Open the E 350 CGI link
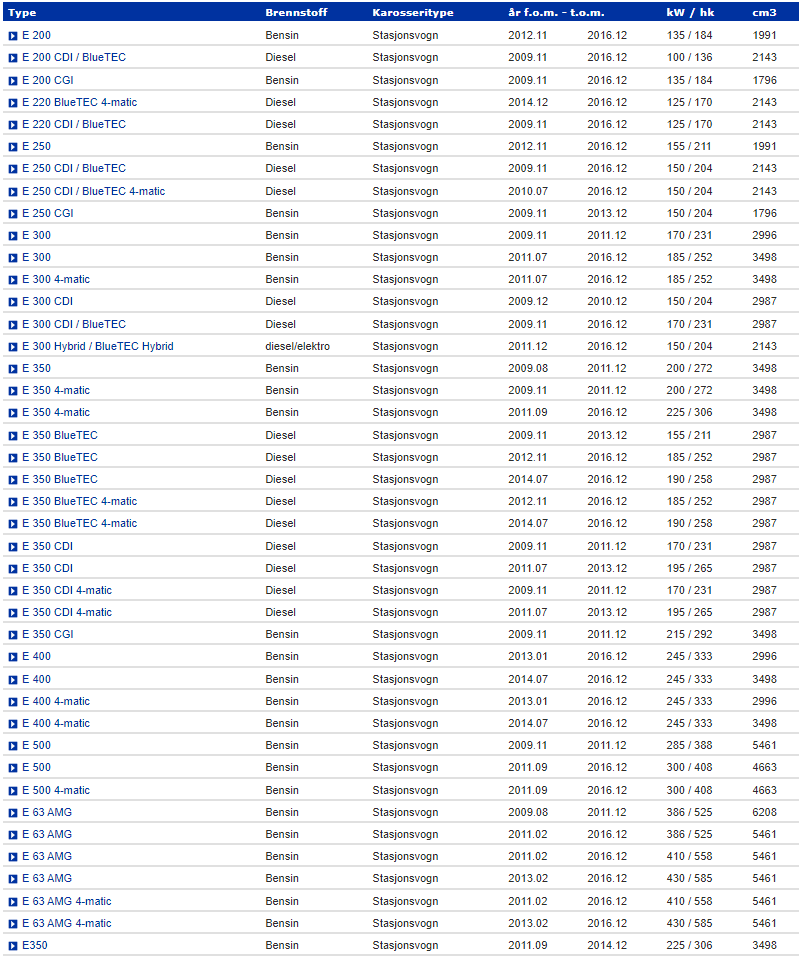 pyautogui.click(x=48, y=634)
